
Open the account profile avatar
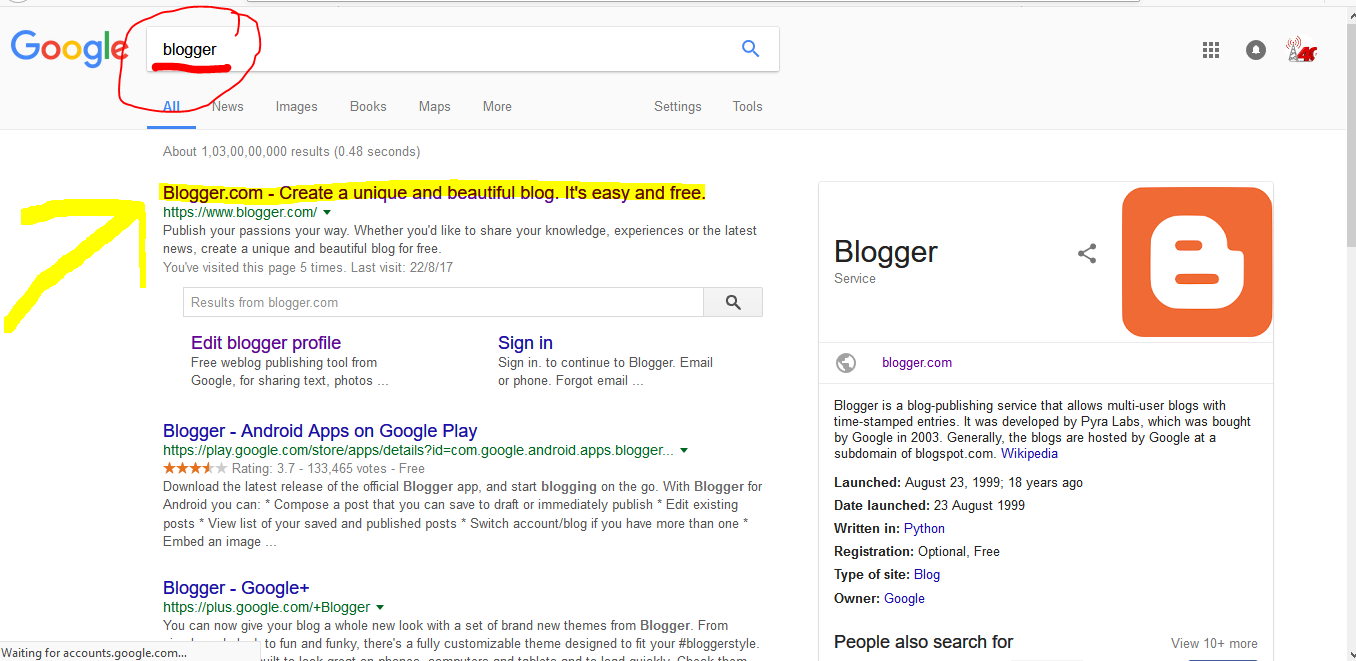pos(1302,50)
